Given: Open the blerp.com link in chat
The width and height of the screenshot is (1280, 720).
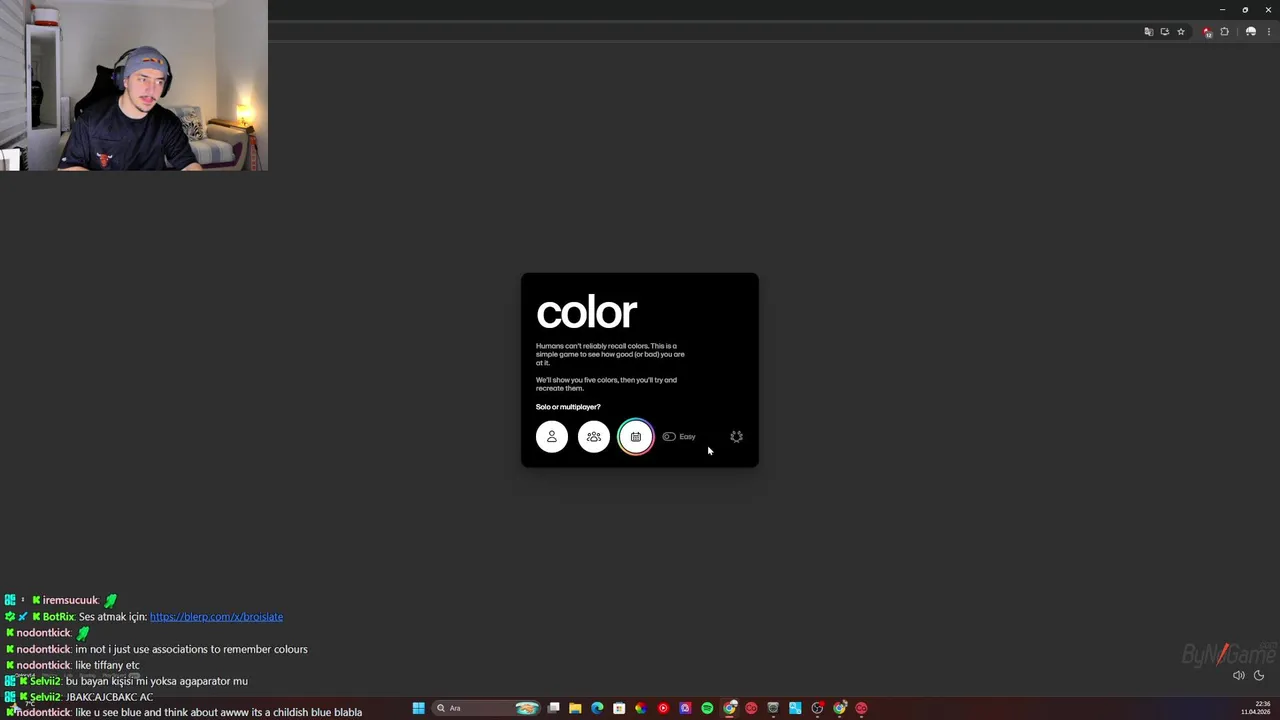Looking at the screenshot, I should point(216,617).
